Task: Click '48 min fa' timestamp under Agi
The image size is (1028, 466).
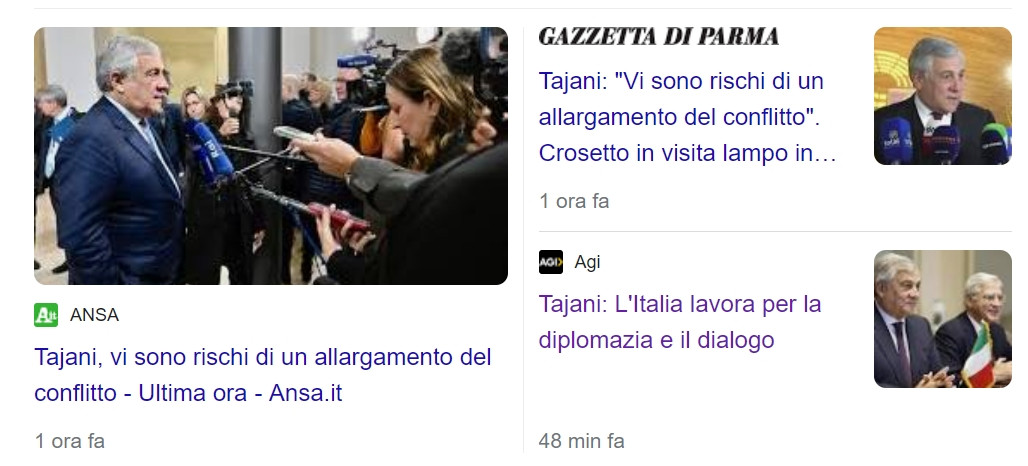Action: [x=582, y=441]
